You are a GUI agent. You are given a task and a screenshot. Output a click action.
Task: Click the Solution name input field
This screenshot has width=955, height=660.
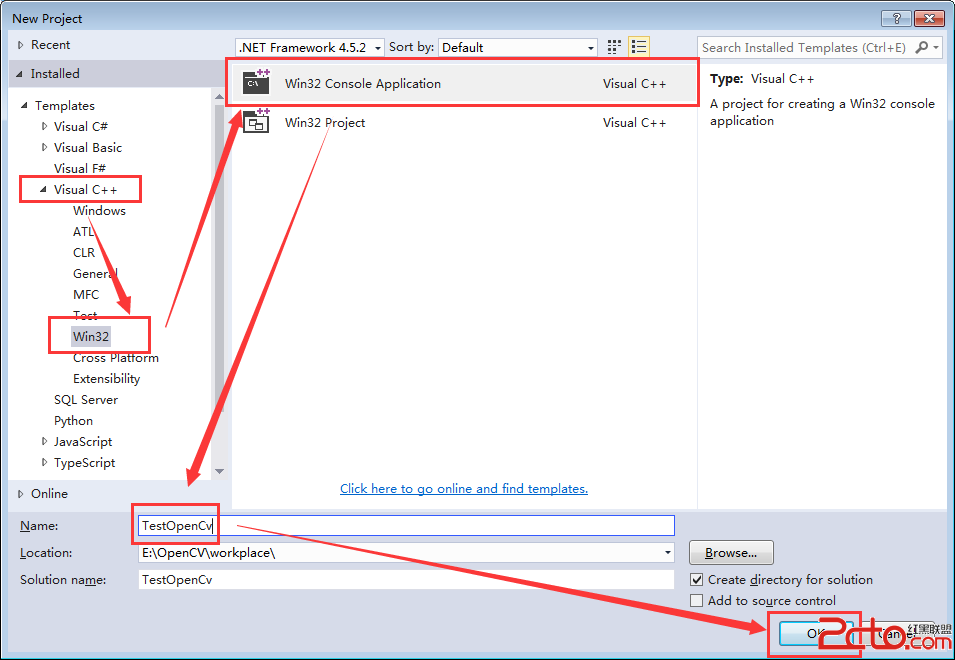pyautogui.click(x=406, y=580)
